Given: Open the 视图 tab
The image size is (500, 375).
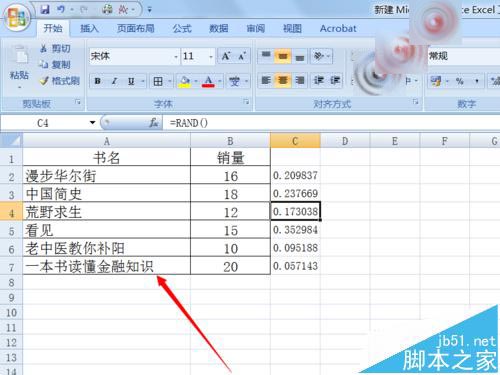Looking at the screenshot, I should point(292,28).
